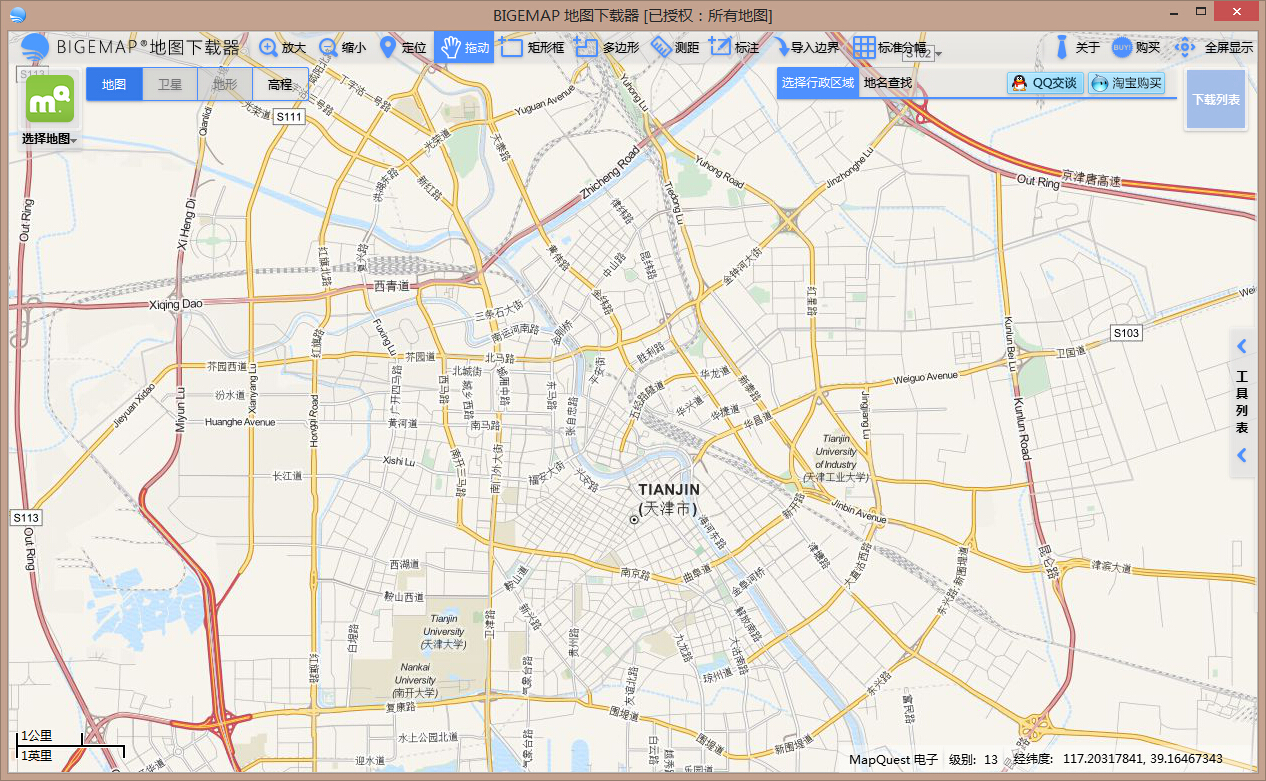Switch to the 高程 elevation tab
The width and height of the screenshot is (1266, 781).
coord(280,84)
